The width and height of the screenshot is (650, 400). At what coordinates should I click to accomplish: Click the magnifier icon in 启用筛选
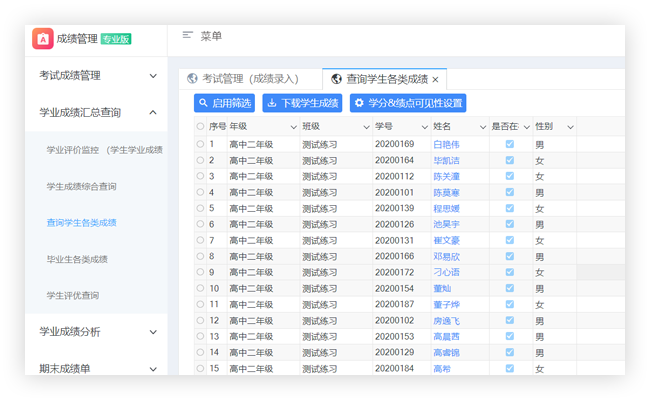pyautogui.click(x=204, y=103)
